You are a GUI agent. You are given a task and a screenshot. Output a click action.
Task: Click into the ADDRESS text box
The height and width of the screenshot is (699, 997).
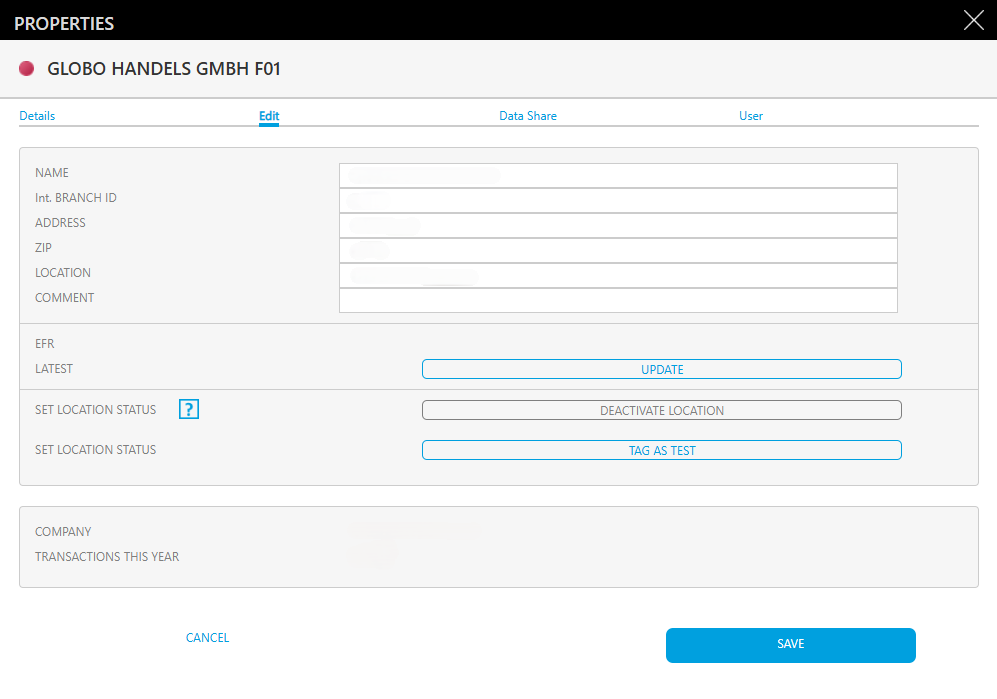point(618,226)
